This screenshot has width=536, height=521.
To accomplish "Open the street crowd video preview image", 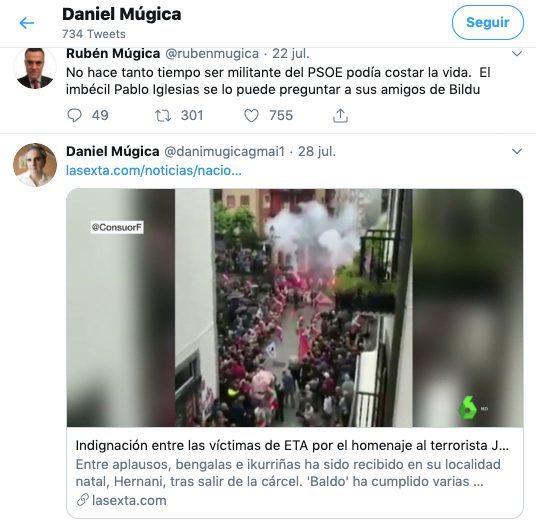I will (295, 307).
